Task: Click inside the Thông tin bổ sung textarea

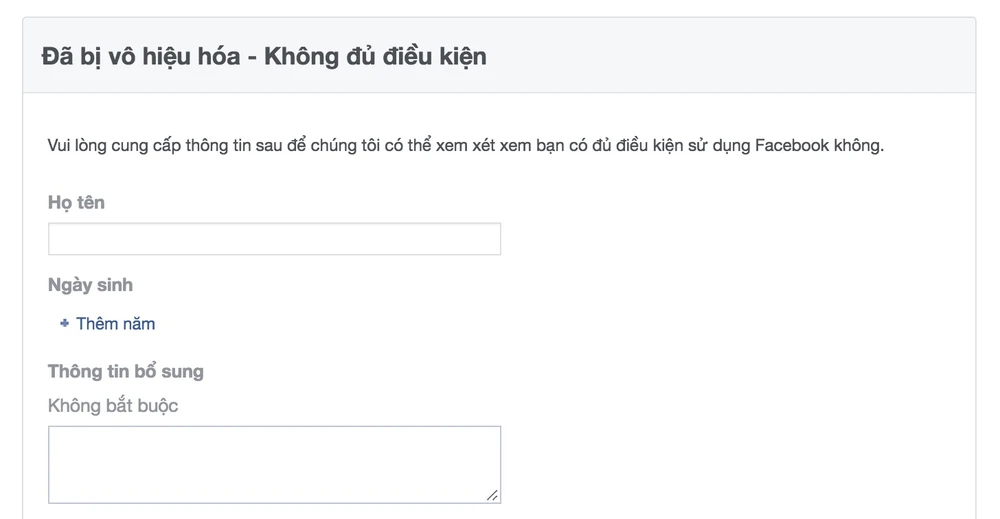Action: [x=274, y=464]
